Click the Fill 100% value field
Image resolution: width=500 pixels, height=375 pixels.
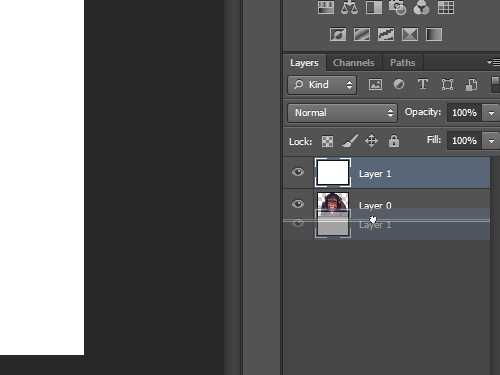pos(465,141)
